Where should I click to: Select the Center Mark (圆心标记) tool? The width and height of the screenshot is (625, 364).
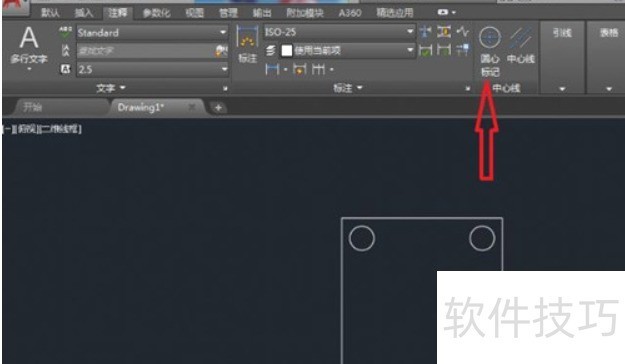(490, 52)
